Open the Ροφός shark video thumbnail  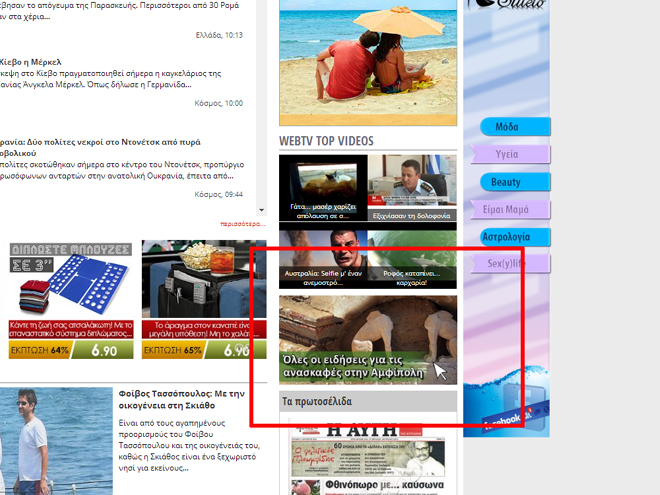pyautogui.click(x=412, y=256)
